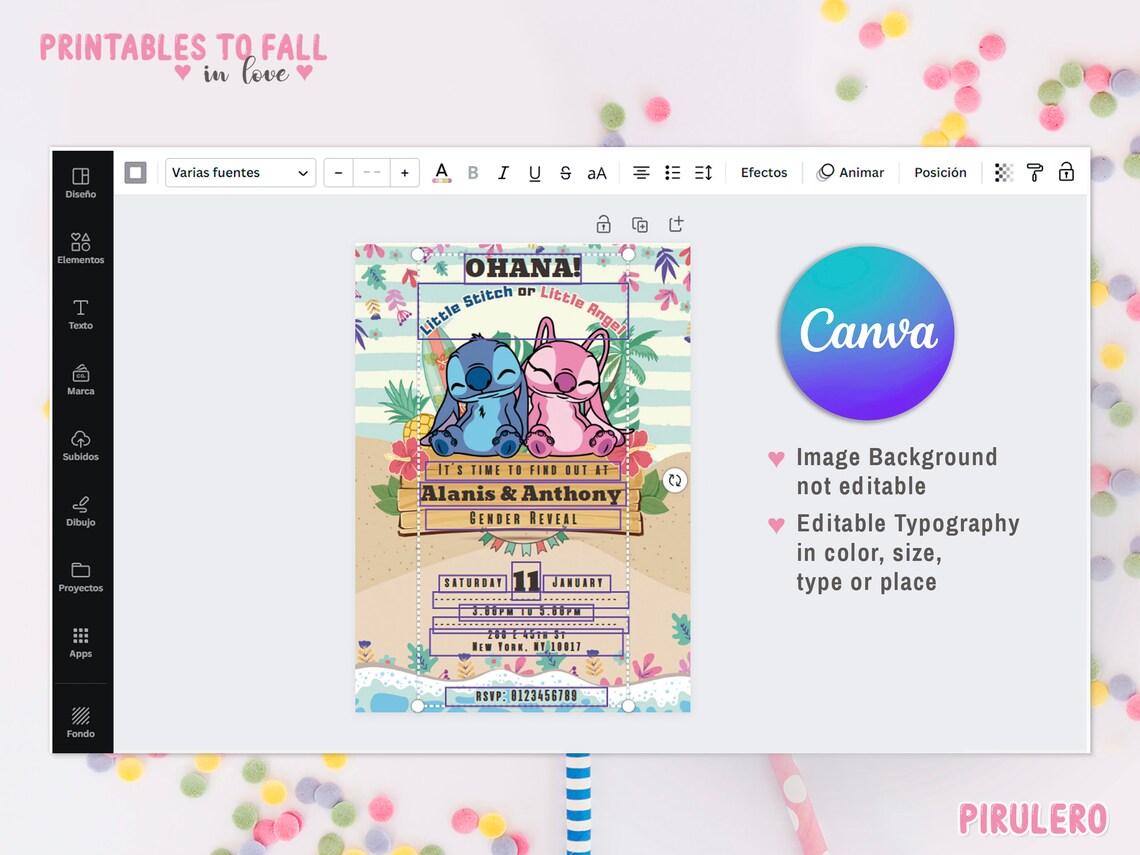Screen dimensions: 1140x855
Task: Open the text alignment options
Action: tap(641, 172)
